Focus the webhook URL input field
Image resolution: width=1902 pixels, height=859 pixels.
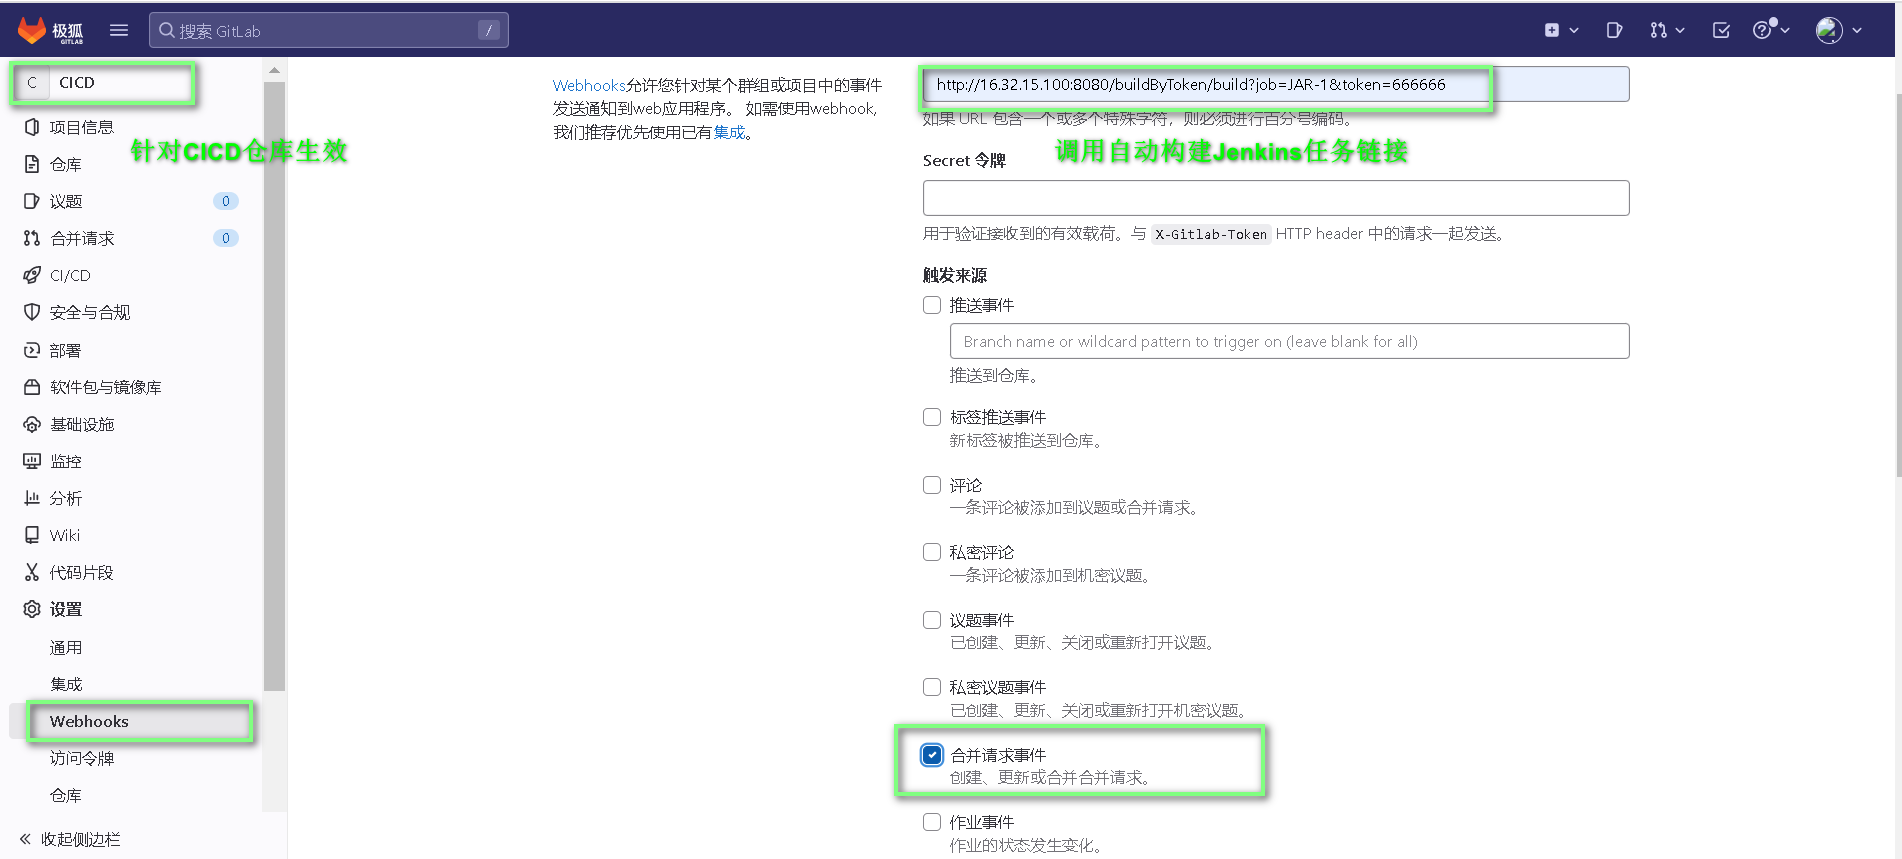[1276, 84]
